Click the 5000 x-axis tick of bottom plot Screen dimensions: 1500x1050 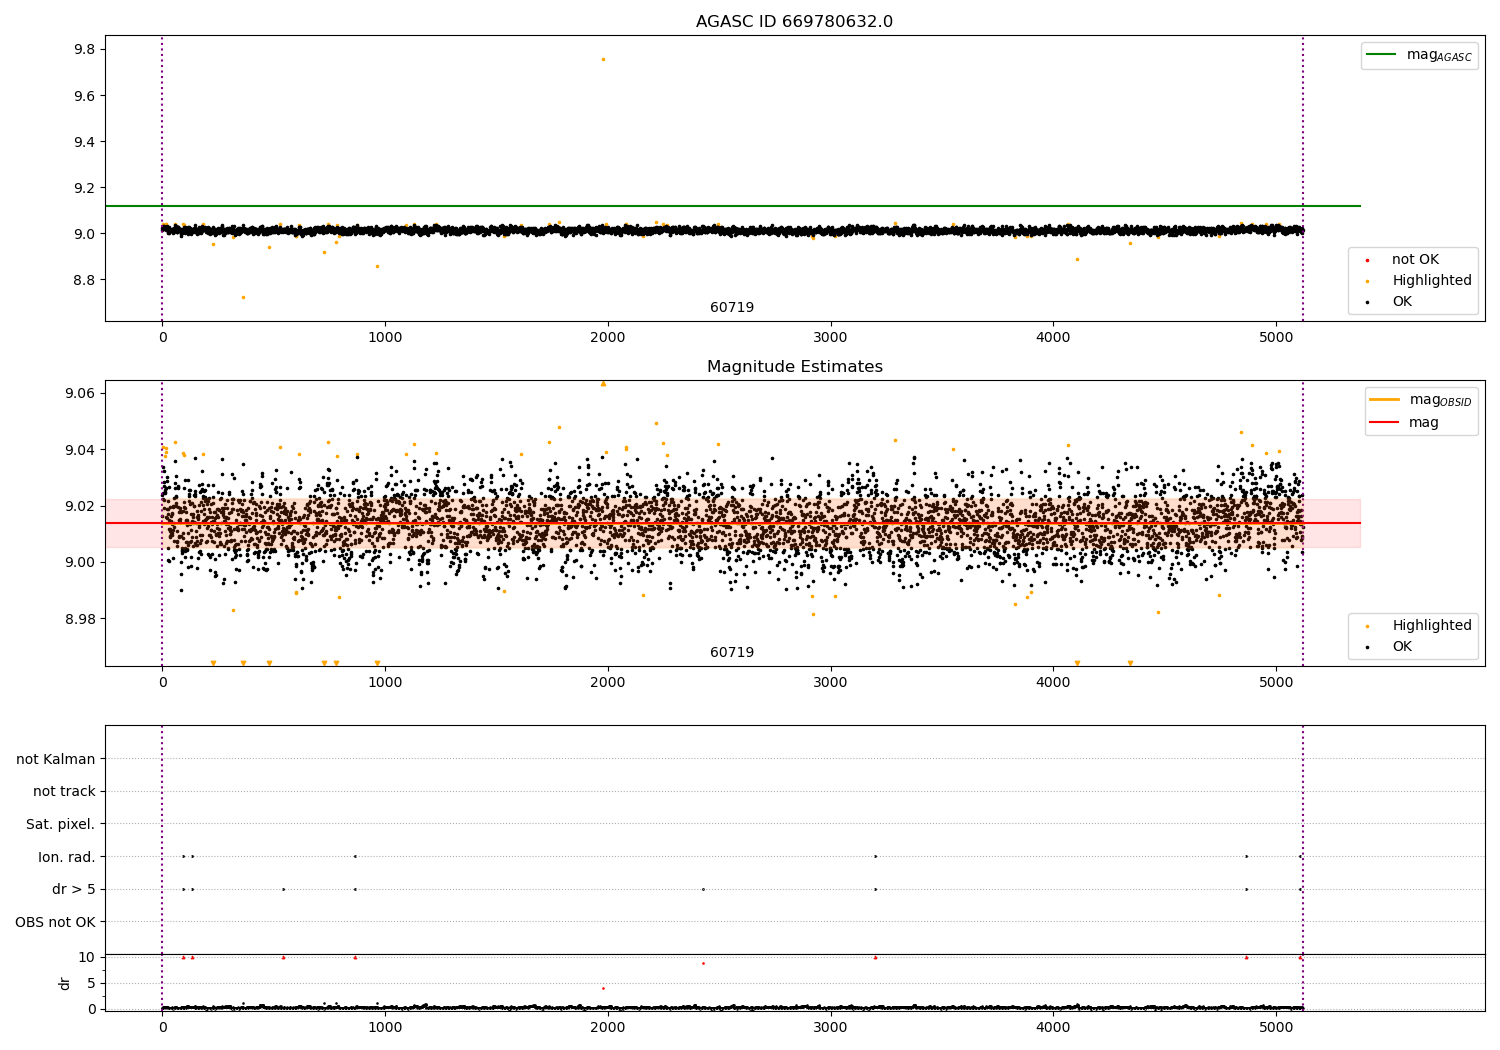coord(1276,1027)
